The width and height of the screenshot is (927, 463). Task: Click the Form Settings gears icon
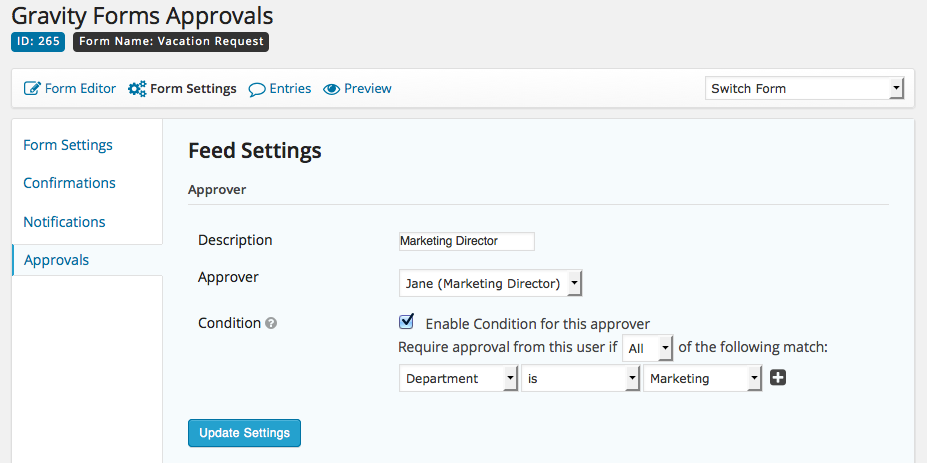pyautogui.click(x=137, y=89)
